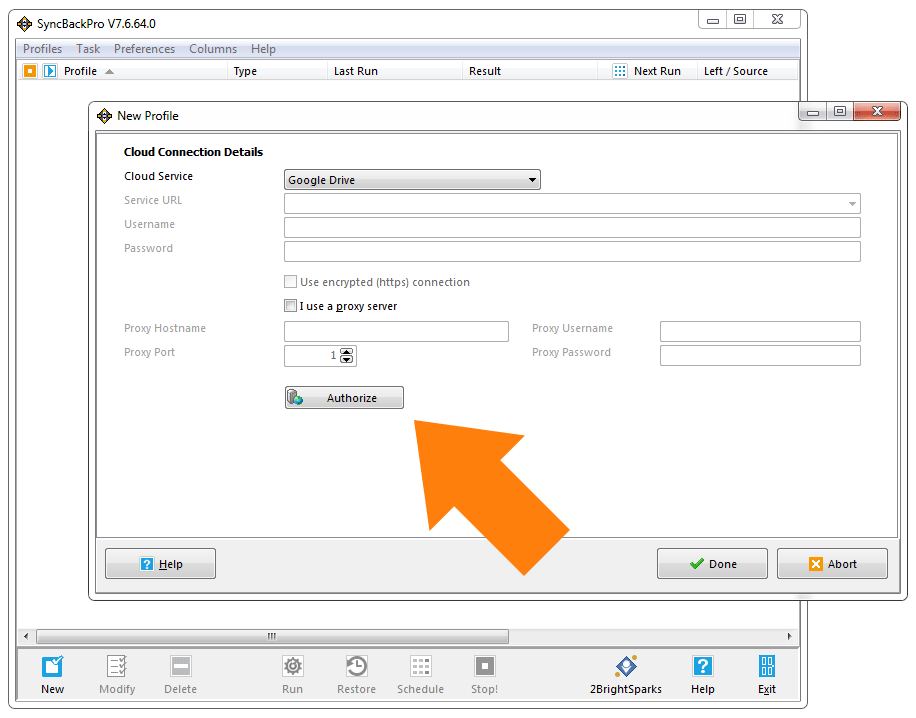
Task: Sort by the Profile column header
Action: coord(81,71)
